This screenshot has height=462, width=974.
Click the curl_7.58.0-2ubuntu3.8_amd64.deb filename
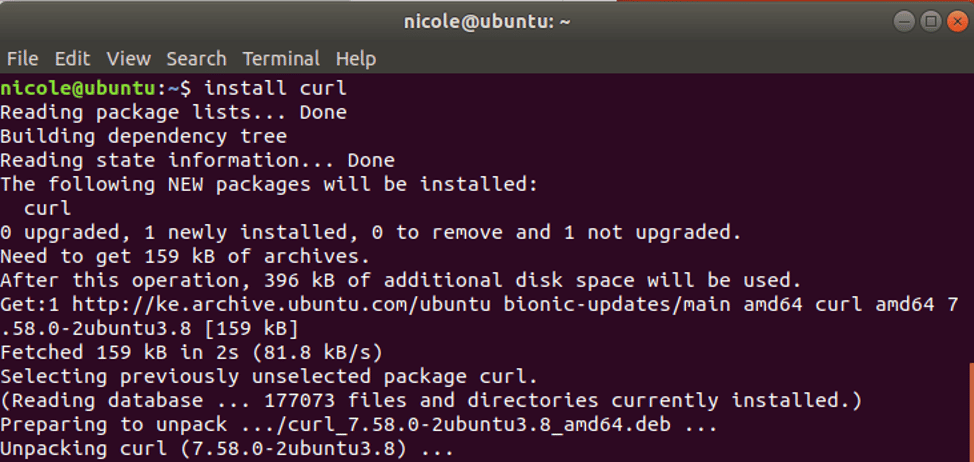pyautogui.click(x=480, y=425)
